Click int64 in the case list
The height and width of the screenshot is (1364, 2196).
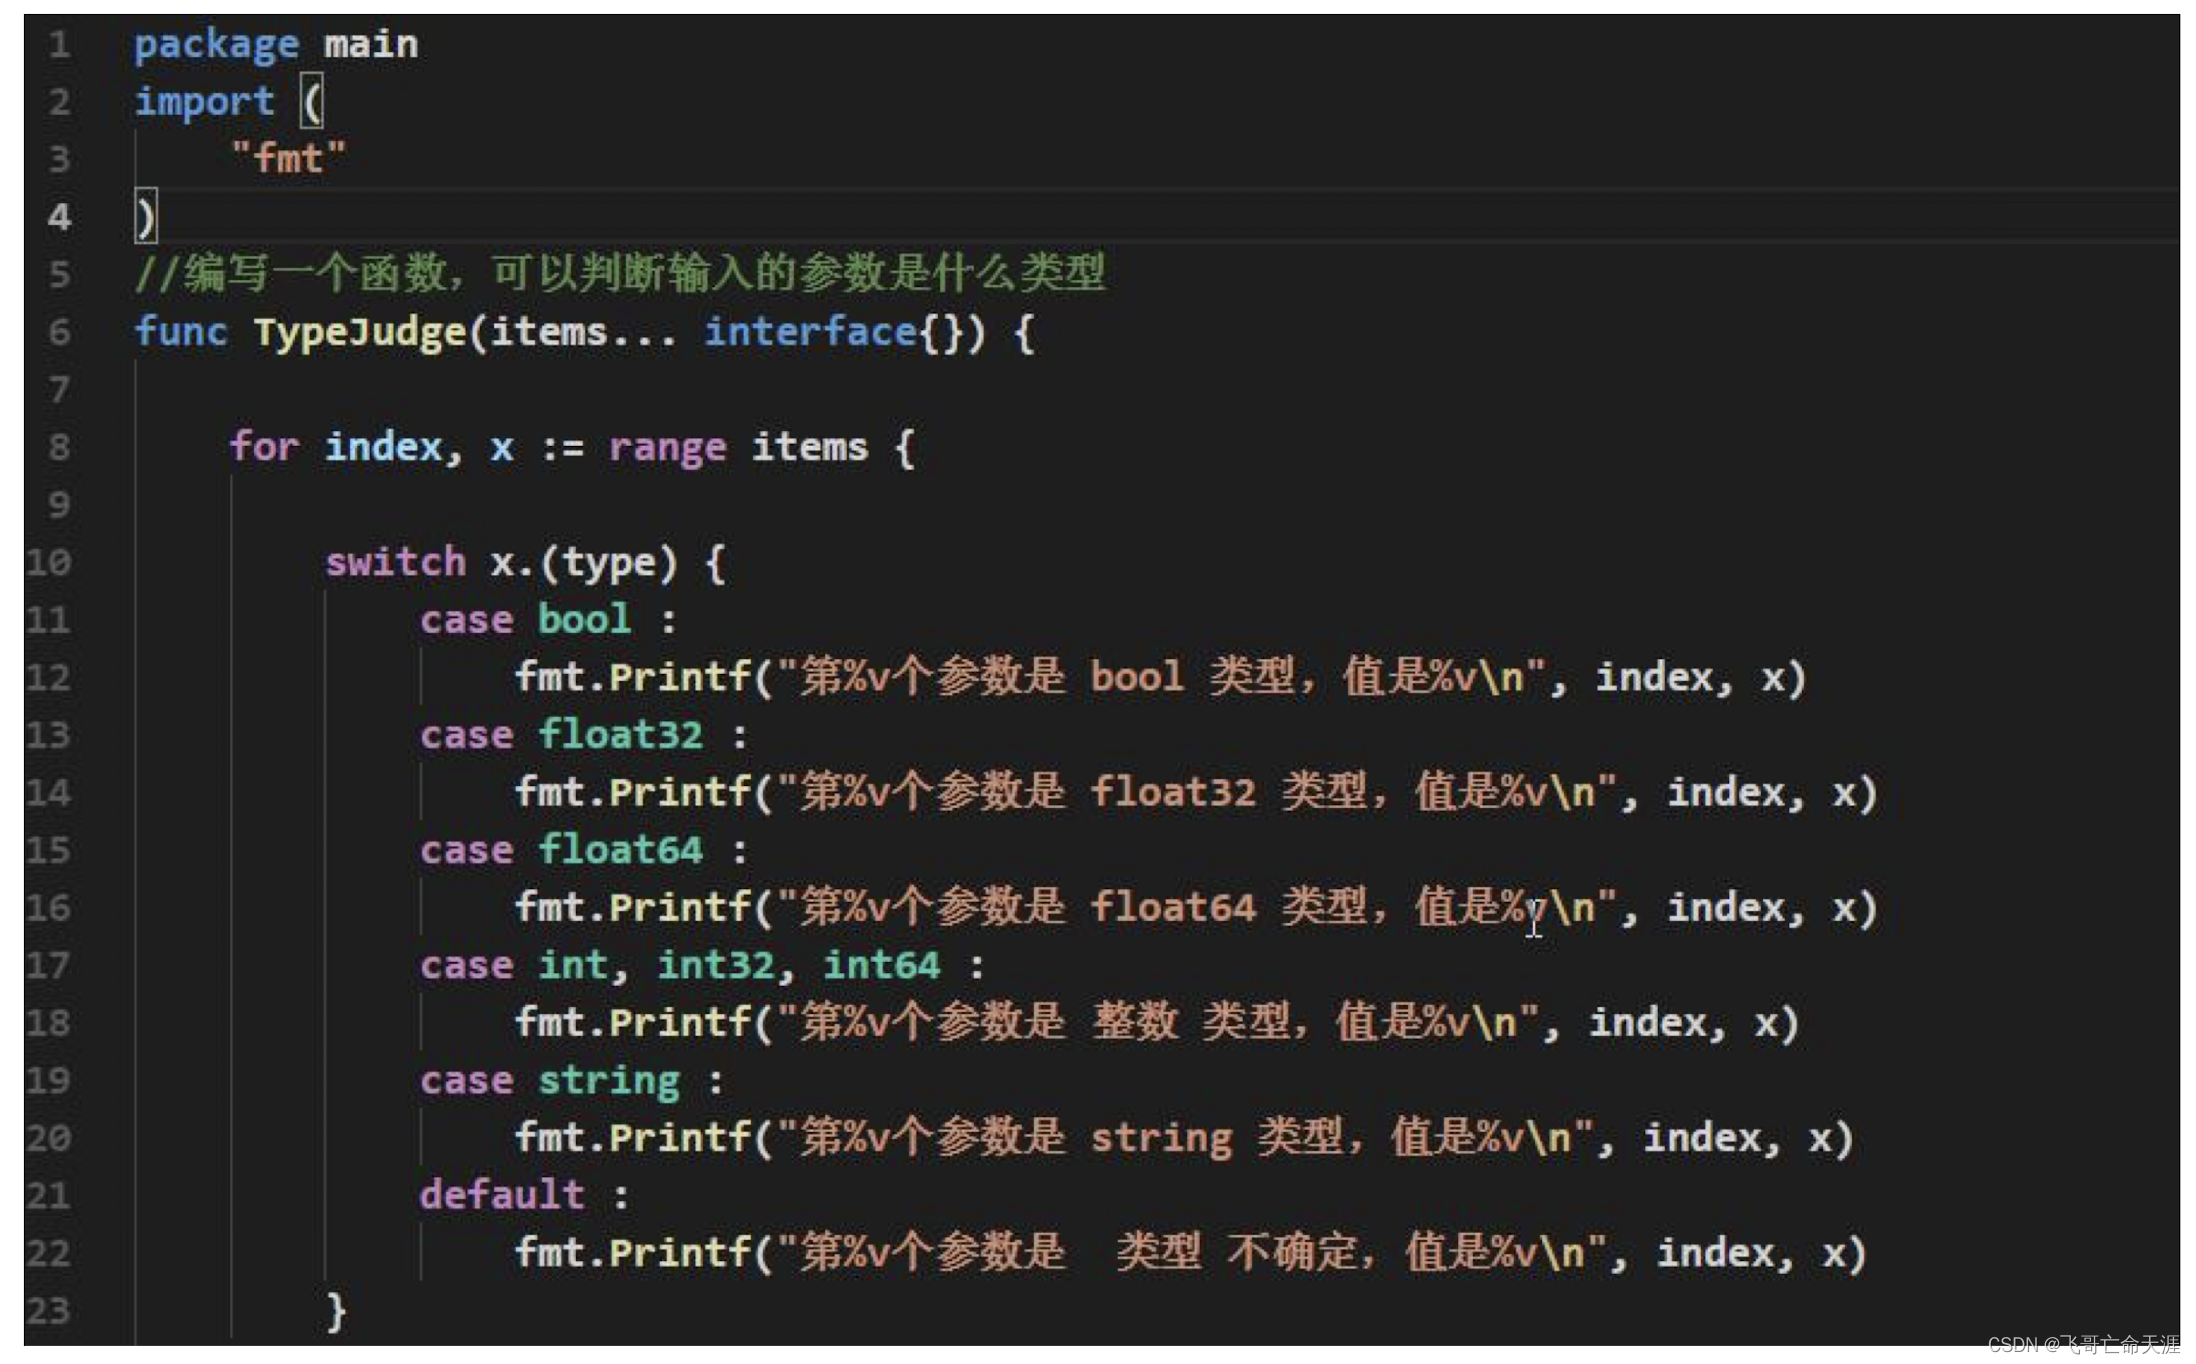pyautogui.click(x=881, y=965)
